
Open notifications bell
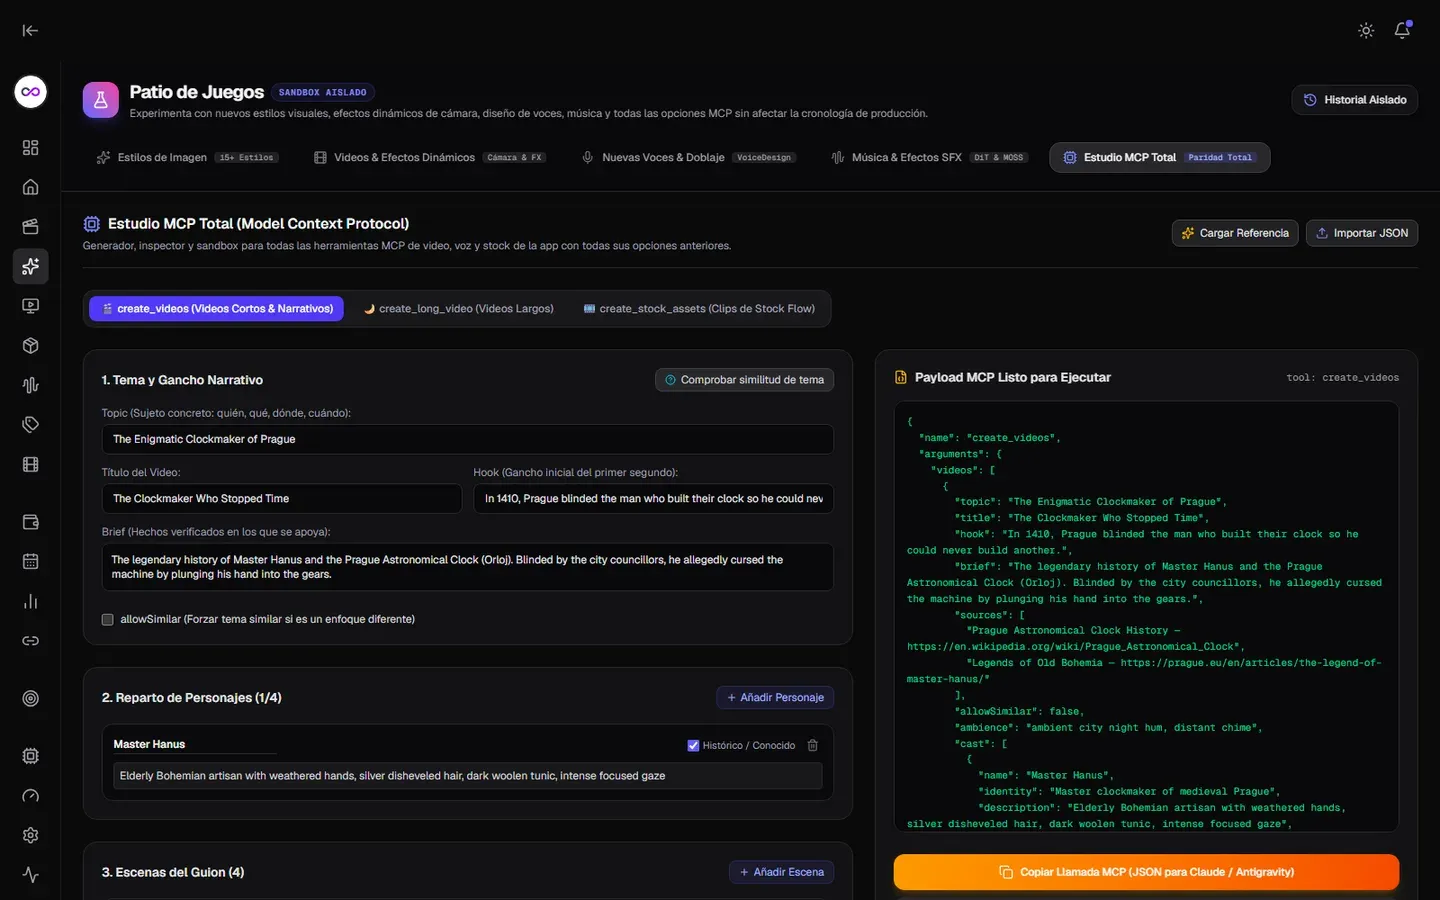pos(1402,31)
